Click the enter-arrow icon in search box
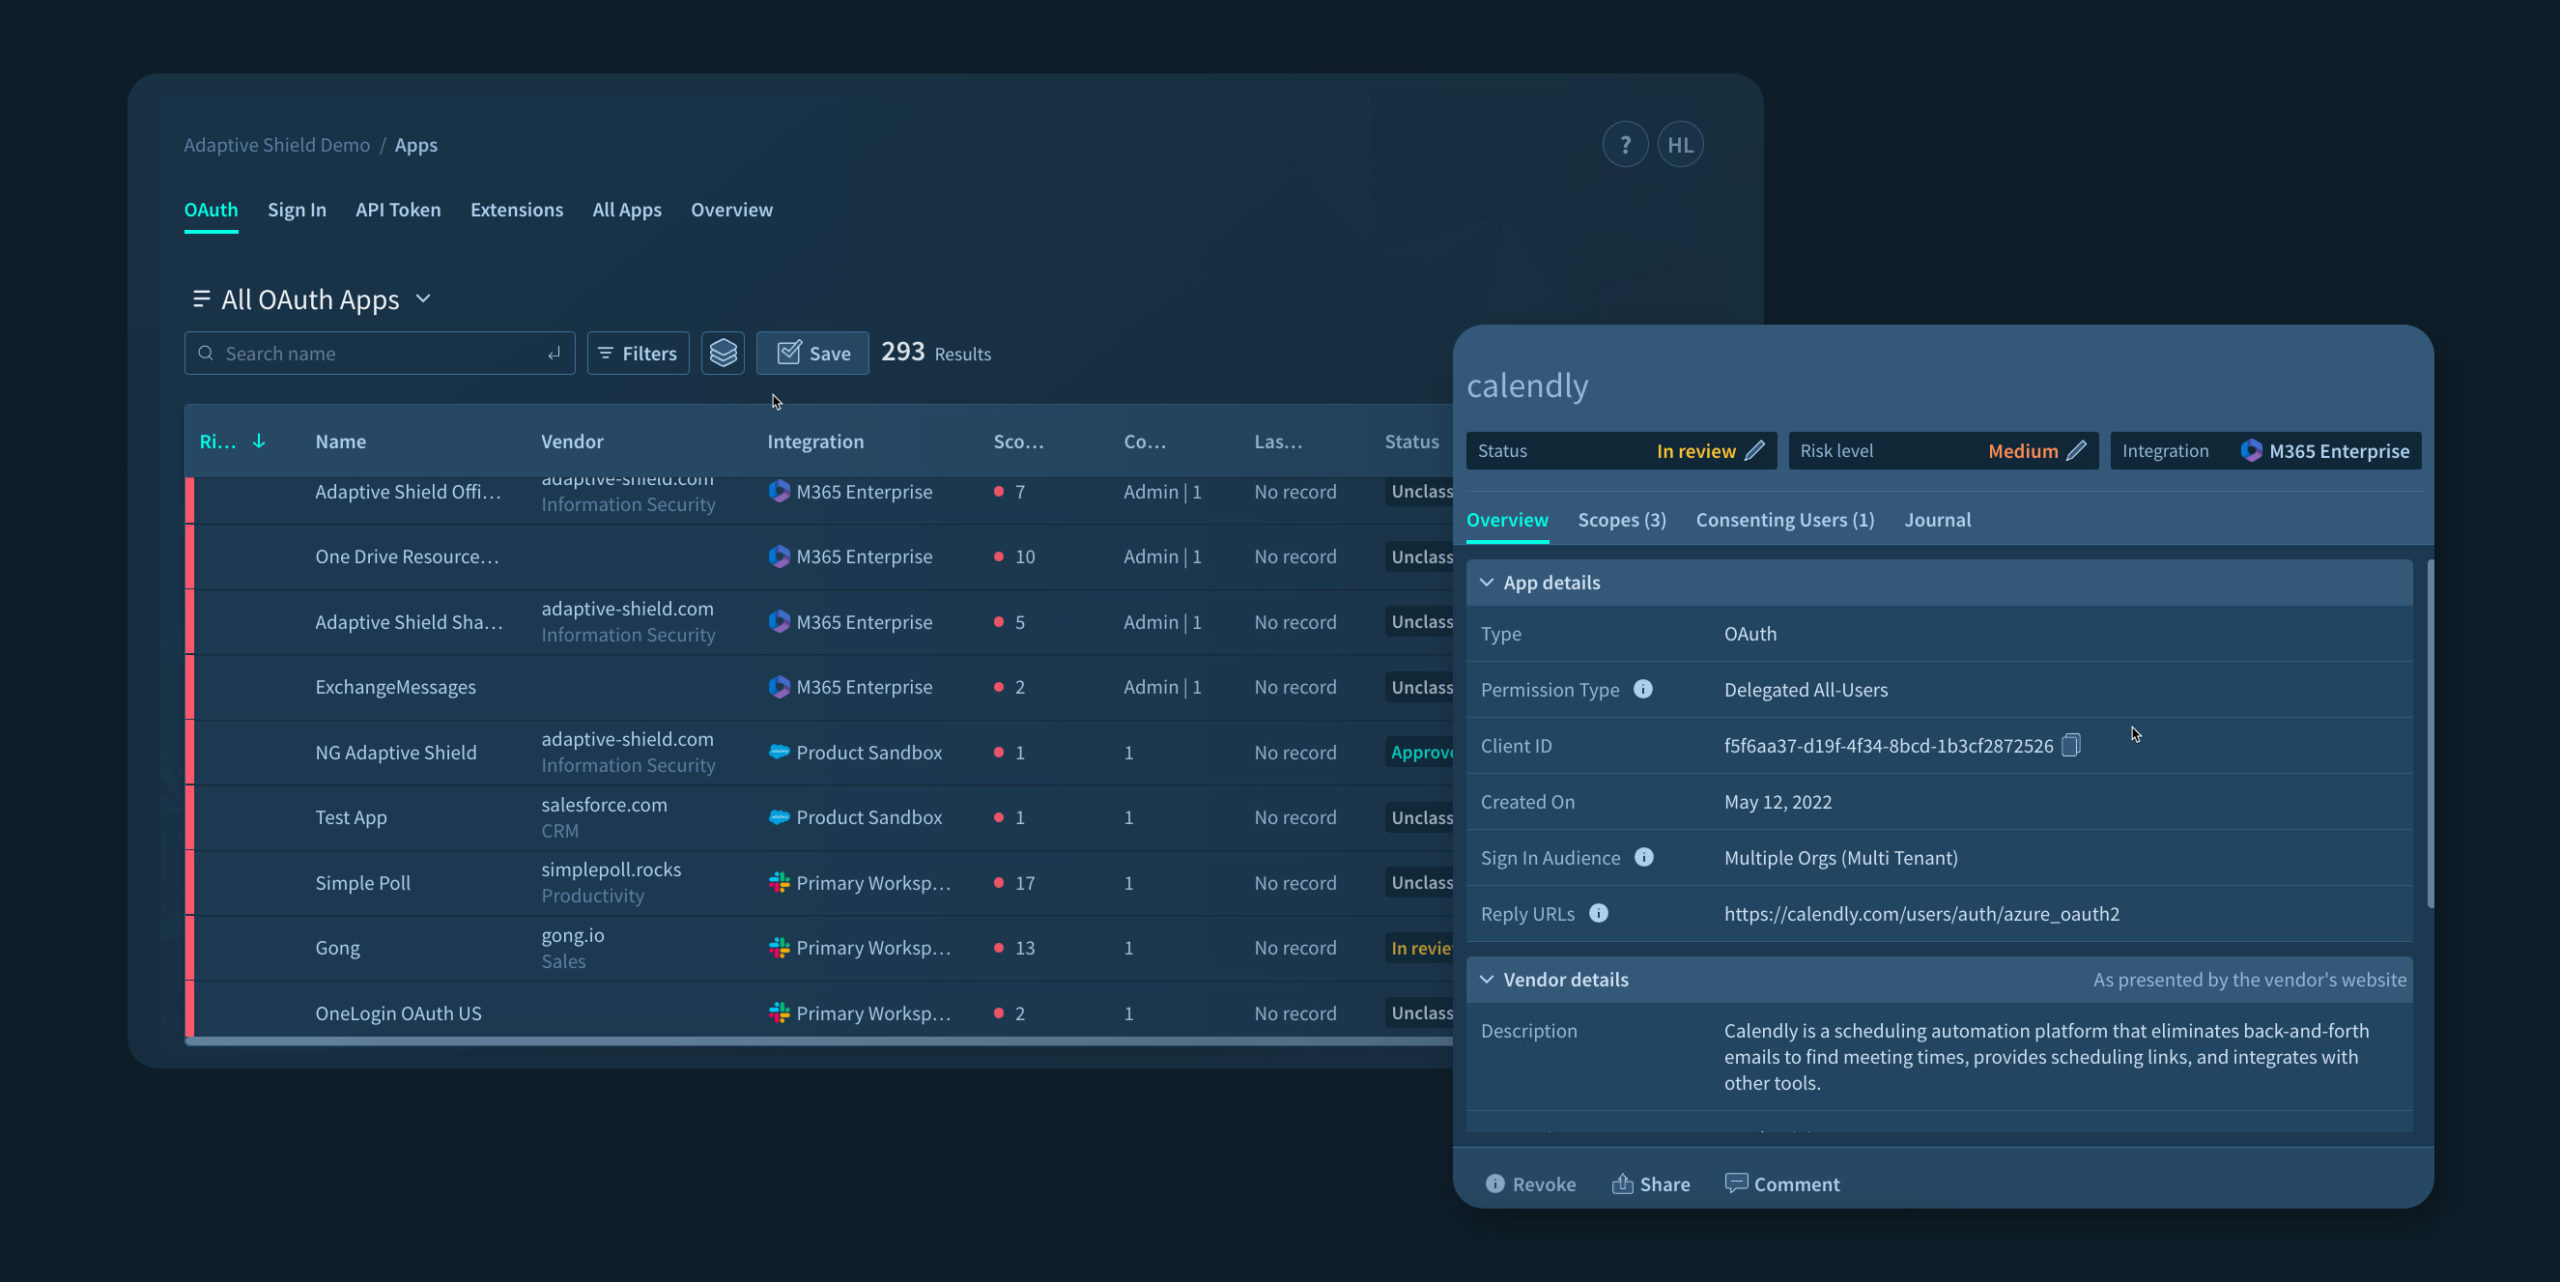 point(554,353)
